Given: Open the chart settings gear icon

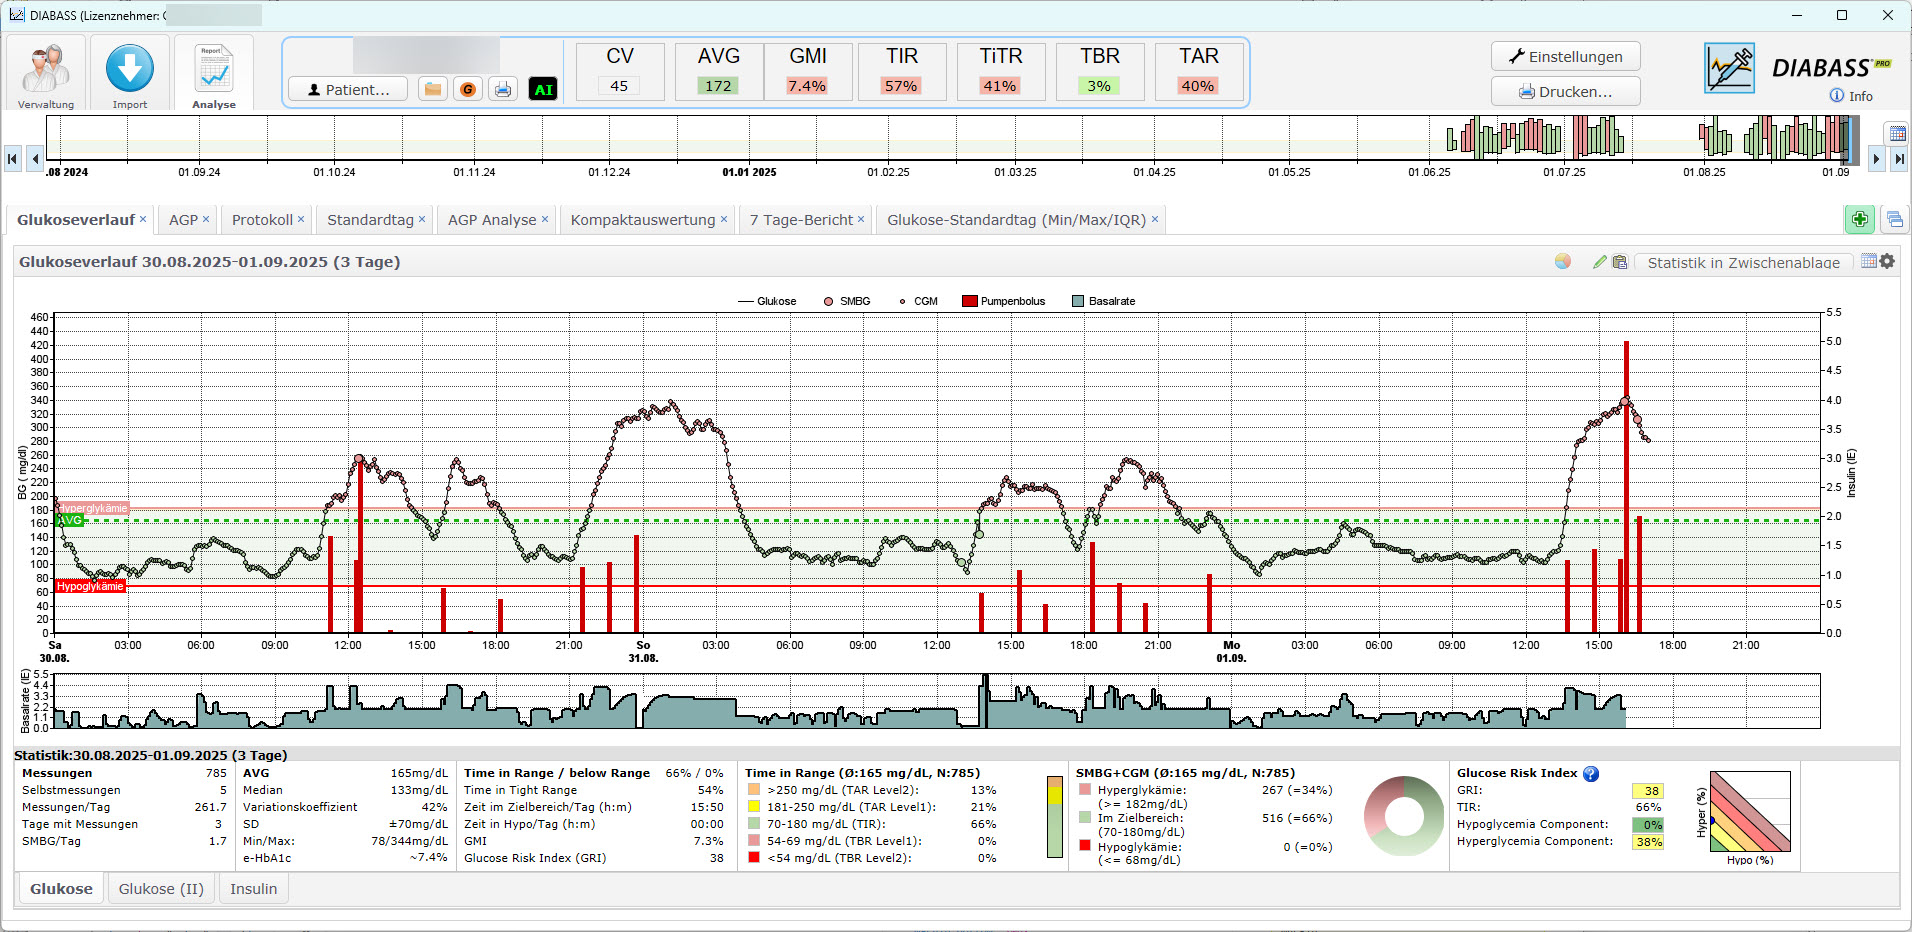Looking at the screenshot, I should (x=1887, y=261).
